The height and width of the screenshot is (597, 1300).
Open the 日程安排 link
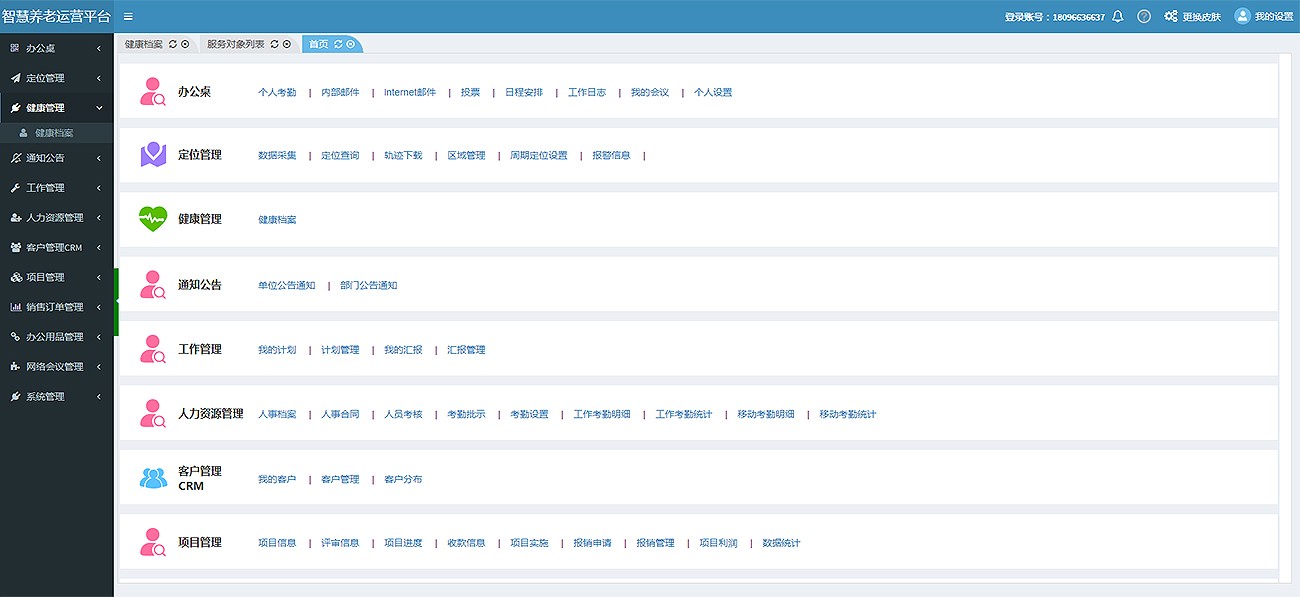tap(524, 92)
